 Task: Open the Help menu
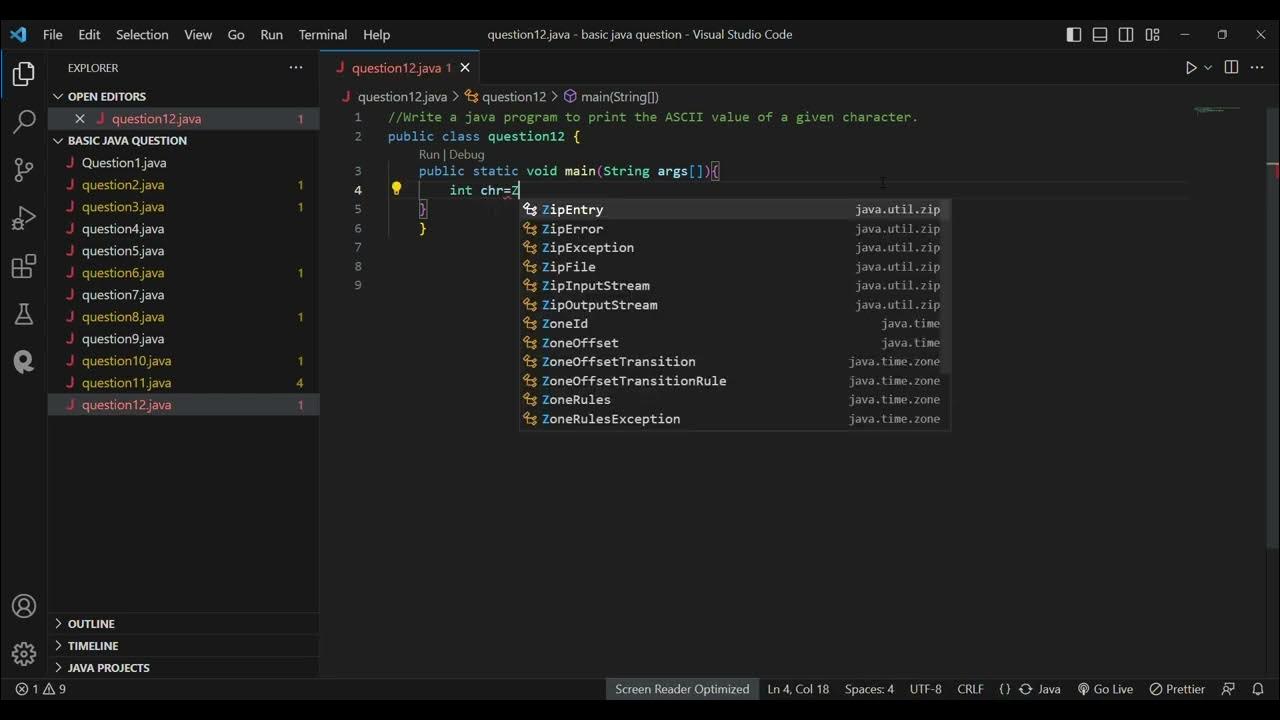(x=376, y=34)
